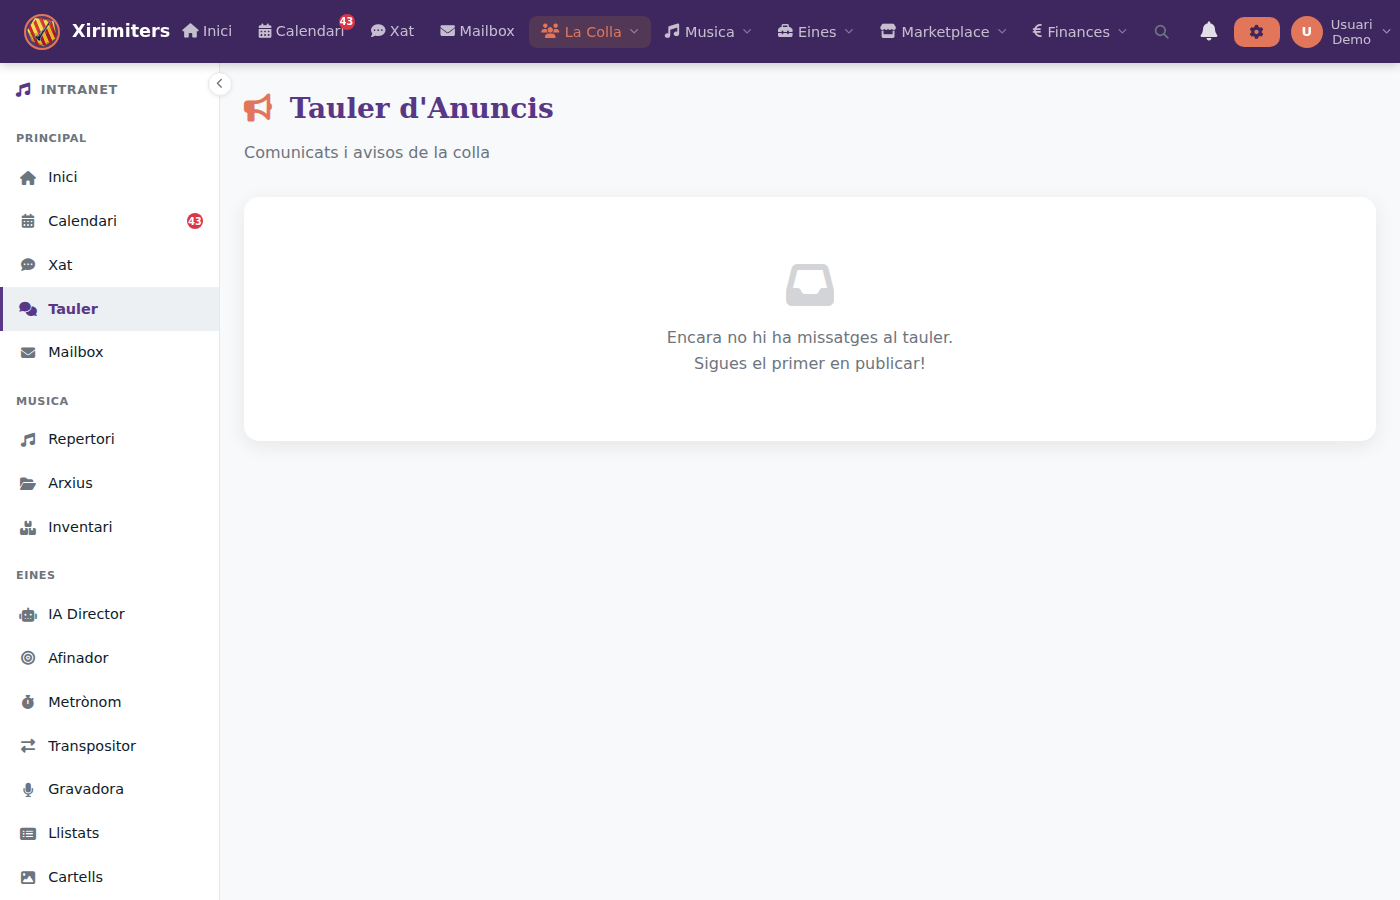Image resolution: width=1400 pixels, height=900 pixels.
Task: Click the notifications bell icon
Action: pos(1208,32)
